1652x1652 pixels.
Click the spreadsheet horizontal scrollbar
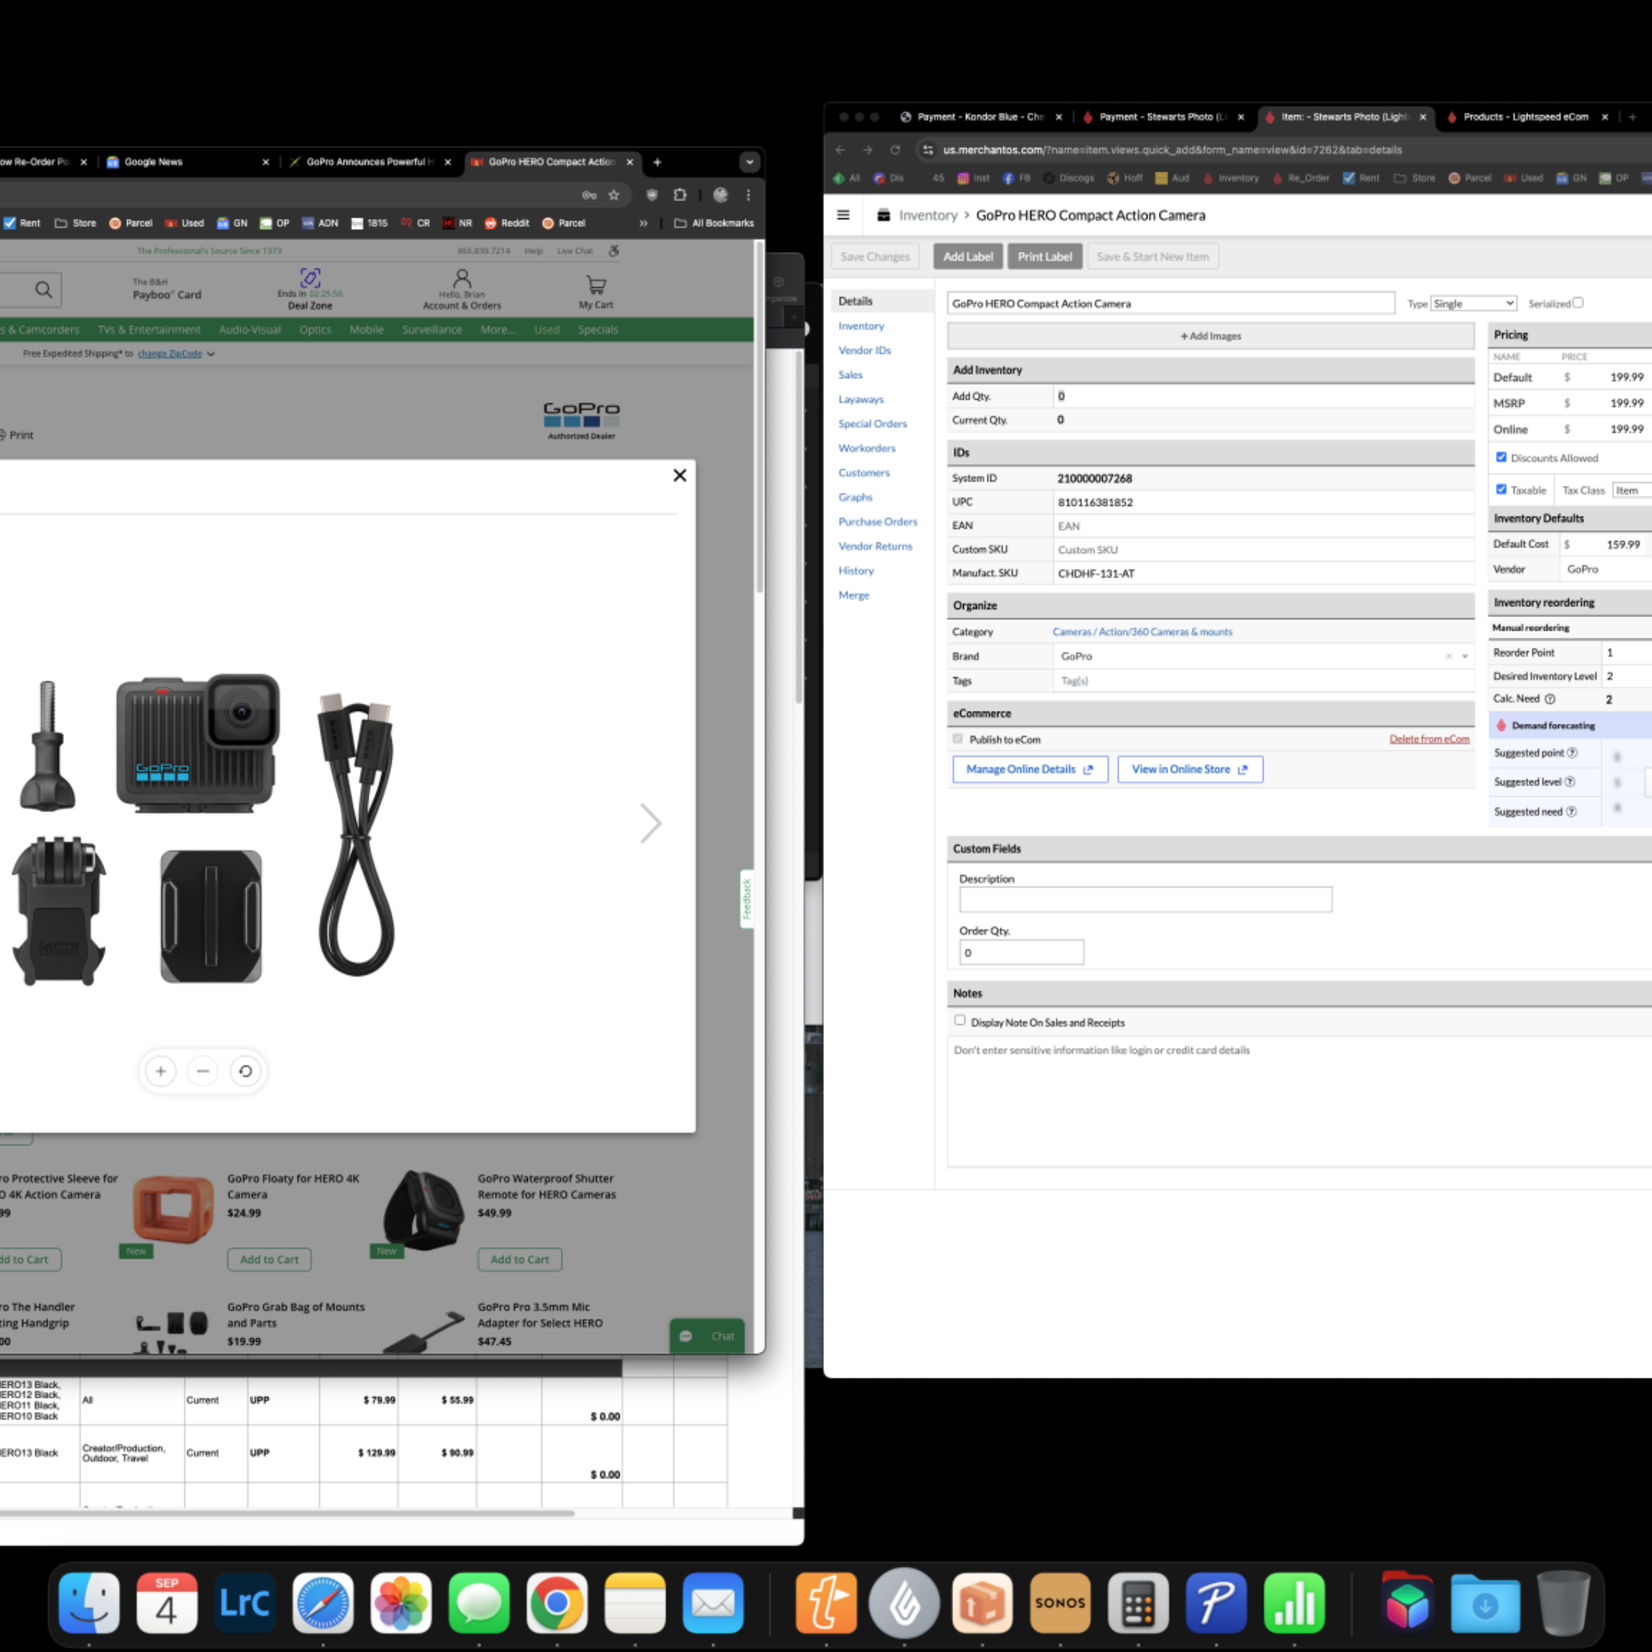[x=287, y=1513]
